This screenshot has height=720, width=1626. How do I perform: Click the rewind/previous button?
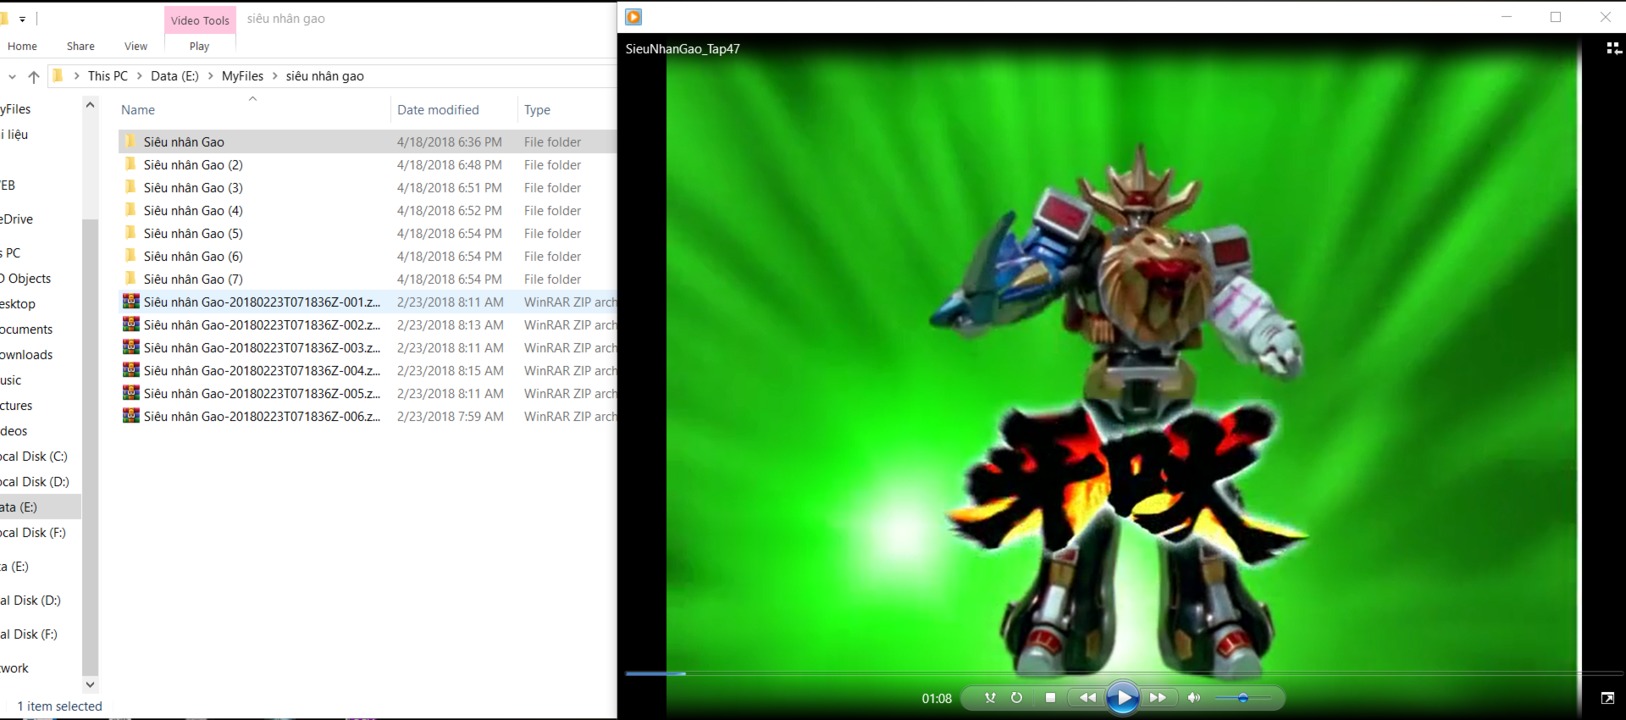(1087, 698)
